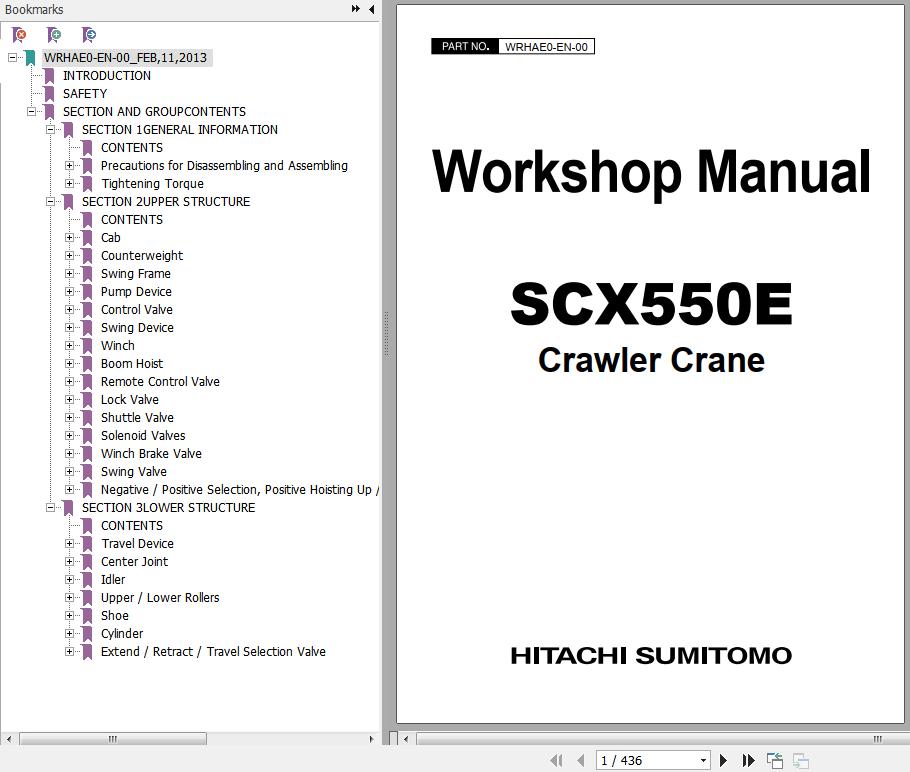
Task: Click the delete bookmark icon
Action: point(19,35)
